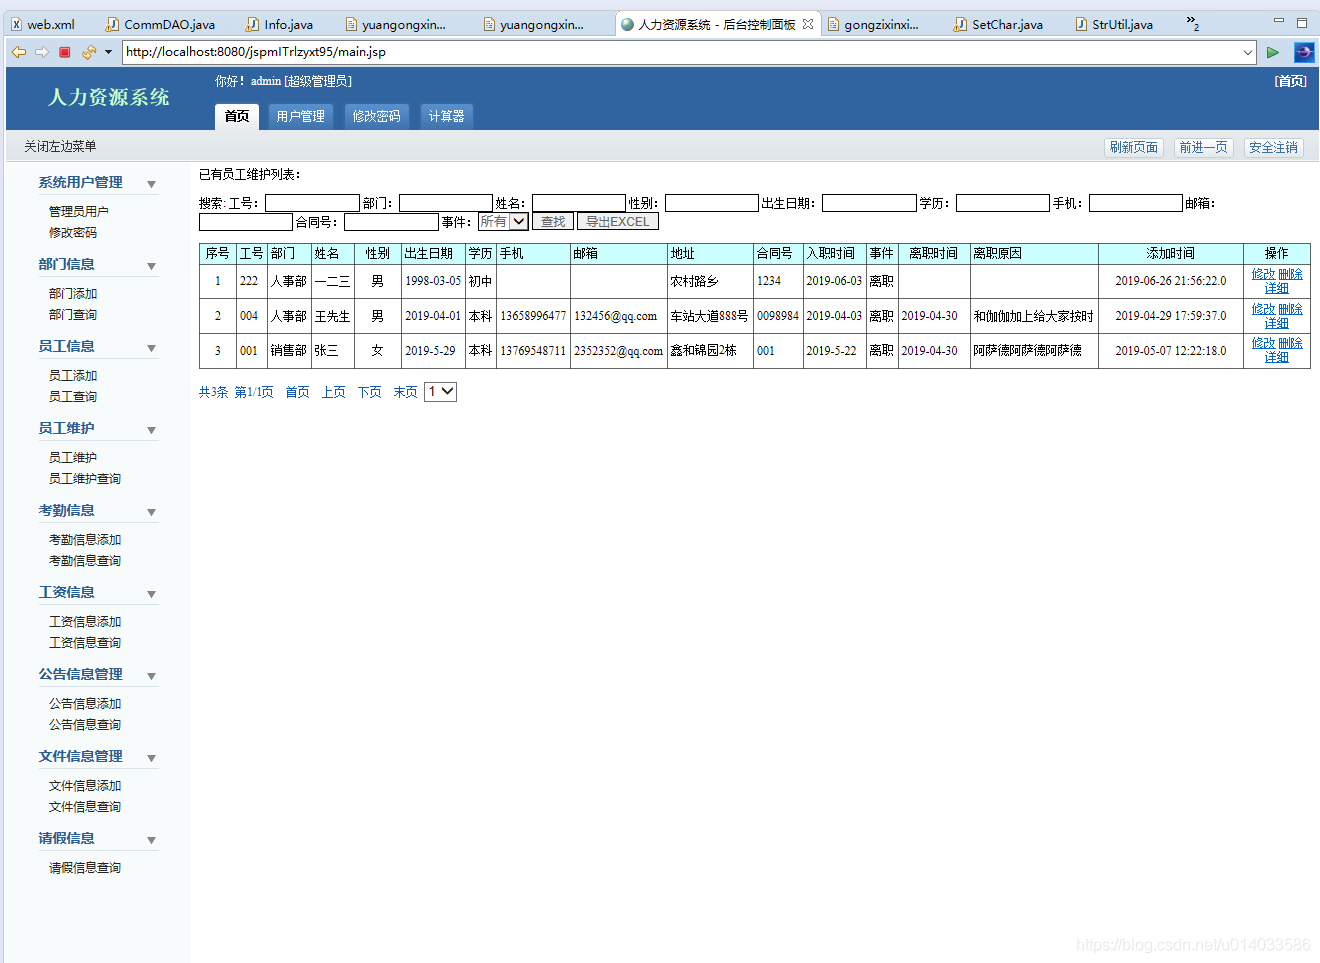The image size is (1320, 963).
Task: Click the red stop loading icon
Action: [x=65, y=52]
